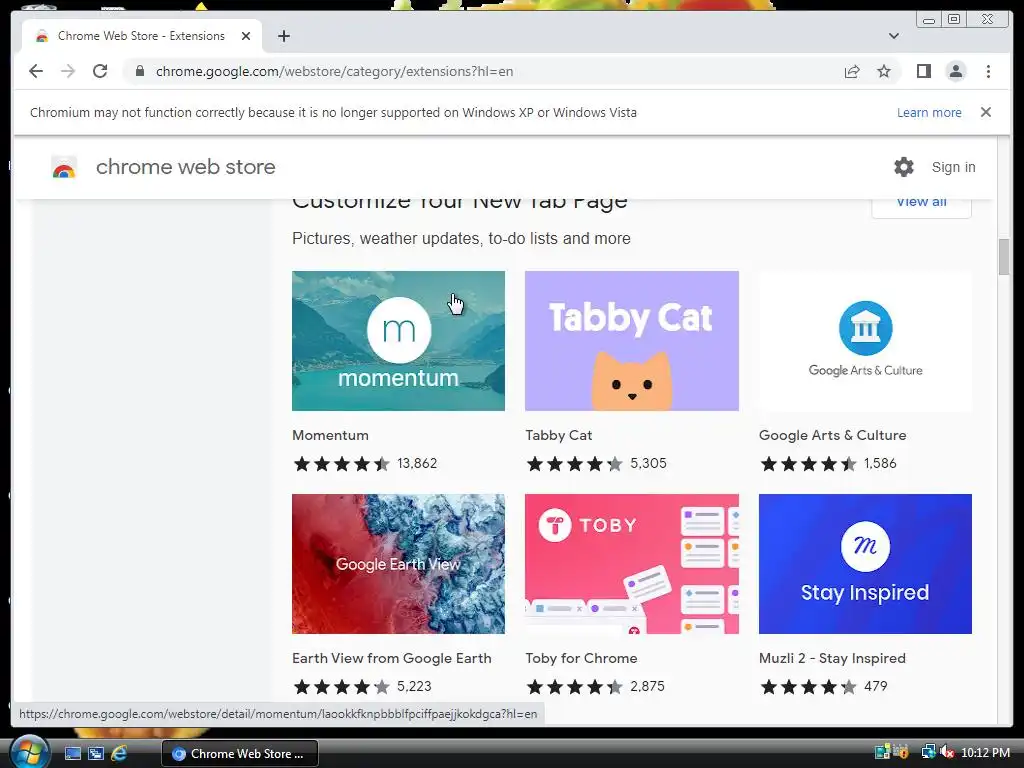Click the Momentum rating count 13,862
This screenshot has height=768, width=1024.
tap(417, 464)
